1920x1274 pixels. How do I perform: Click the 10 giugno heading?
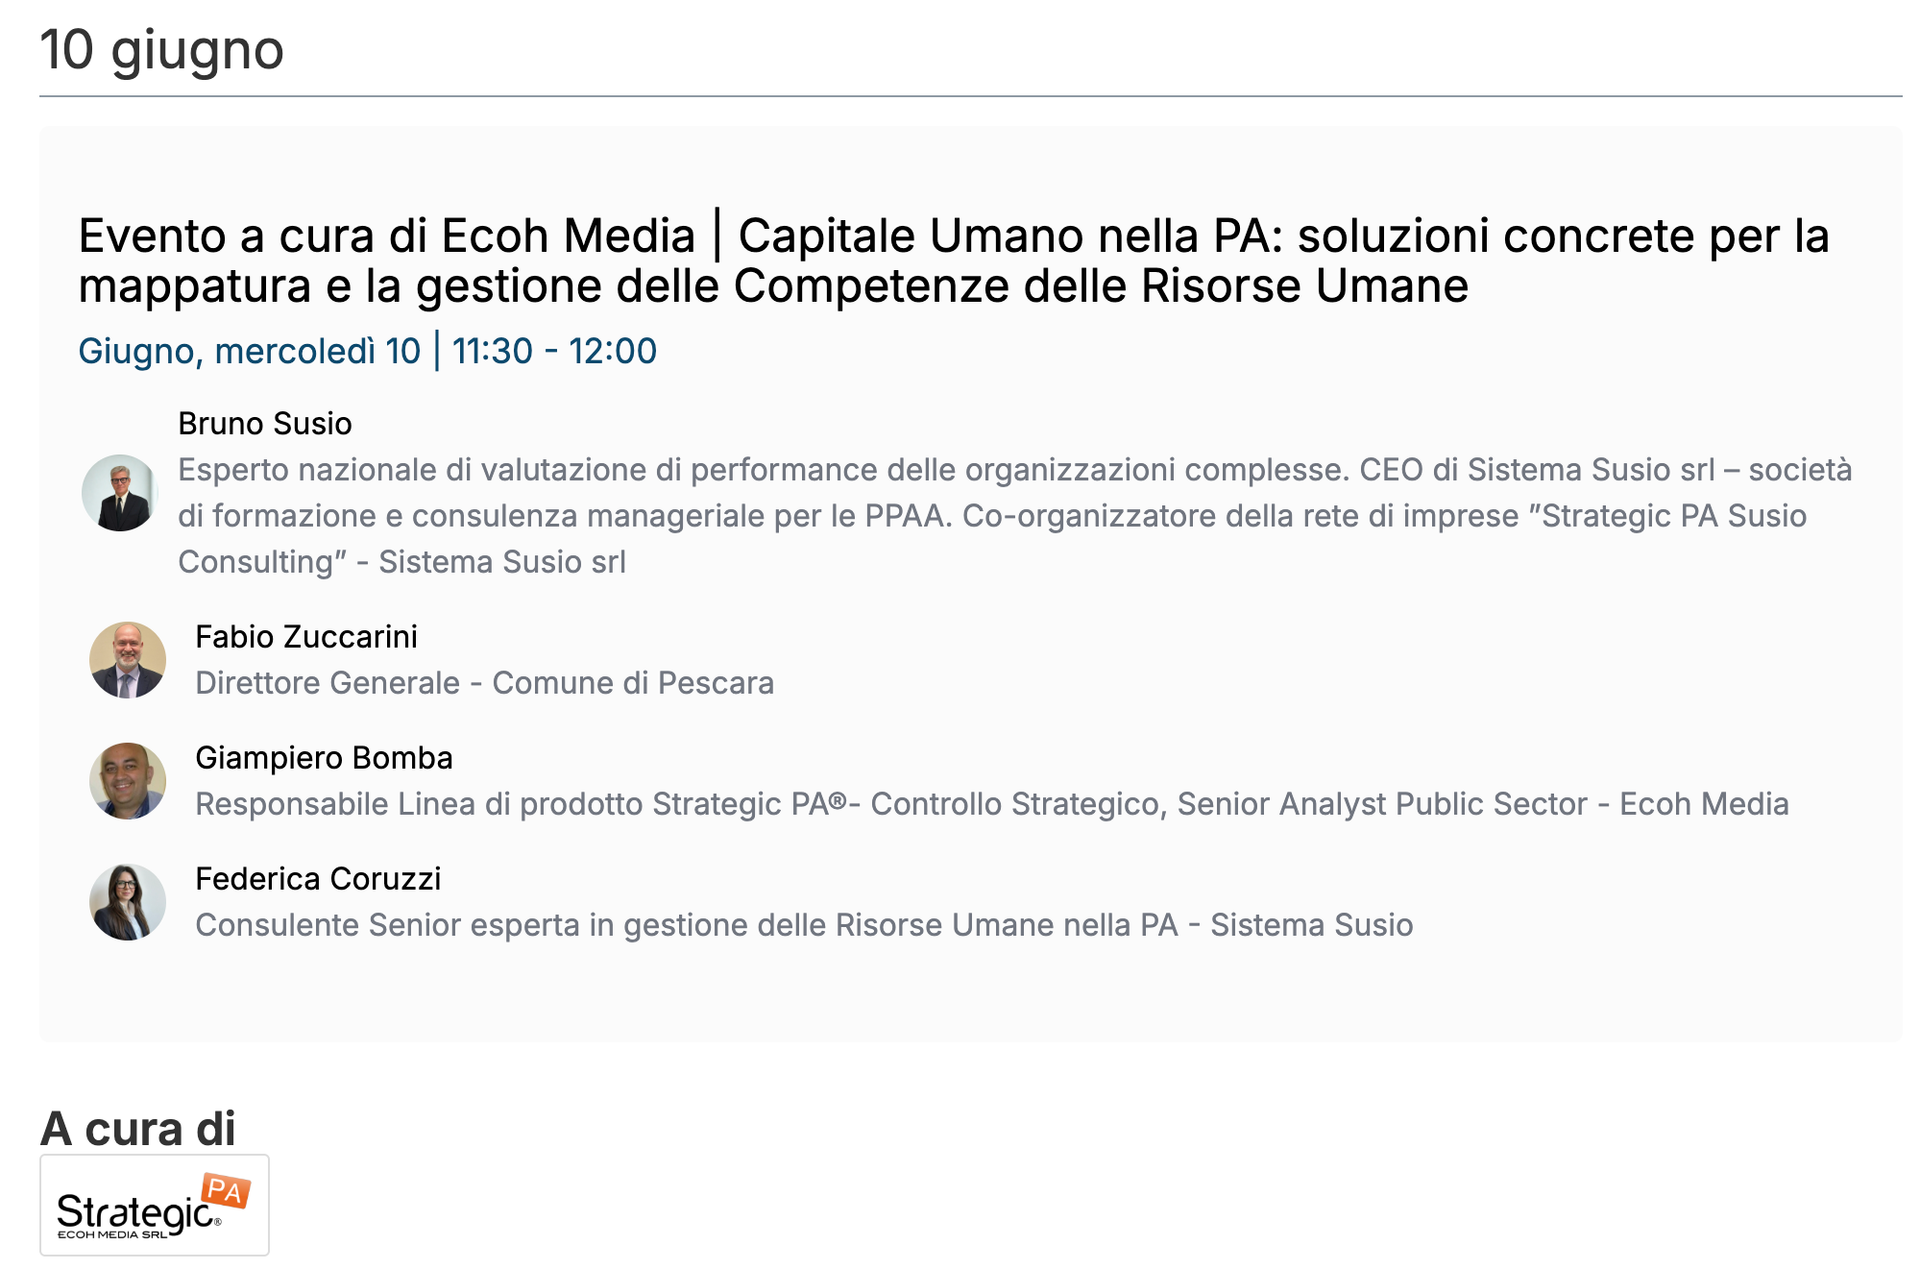tap(162, 49)
